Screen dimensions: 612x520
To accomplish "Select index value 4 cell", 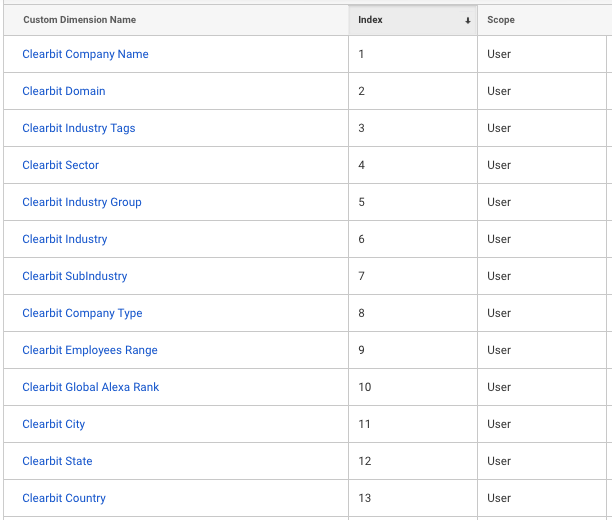I will pos(413,165).
